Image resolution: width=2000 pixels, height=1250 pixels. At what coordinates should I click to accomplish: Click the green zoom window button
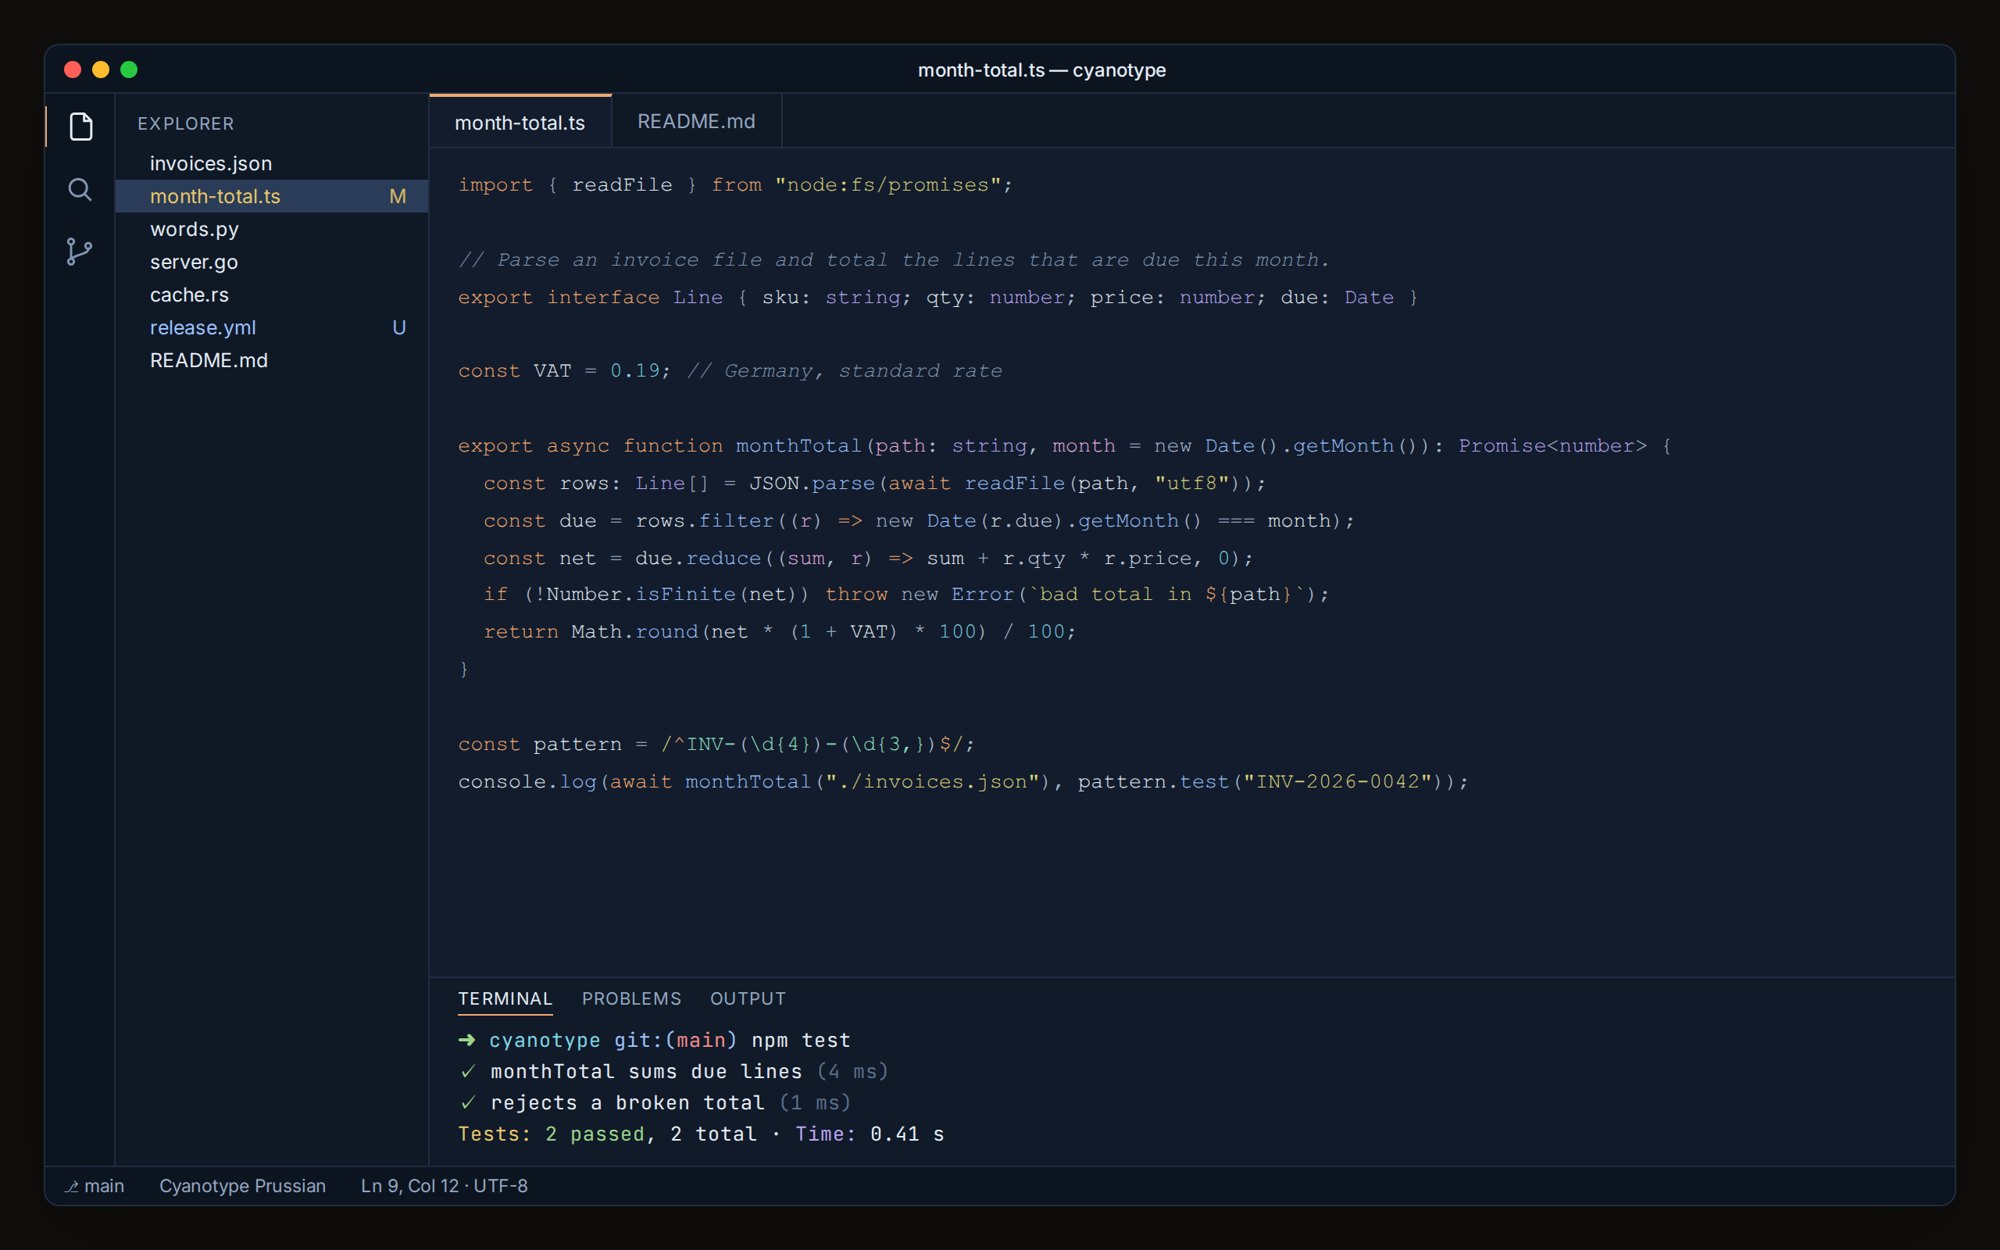[129, 70]
